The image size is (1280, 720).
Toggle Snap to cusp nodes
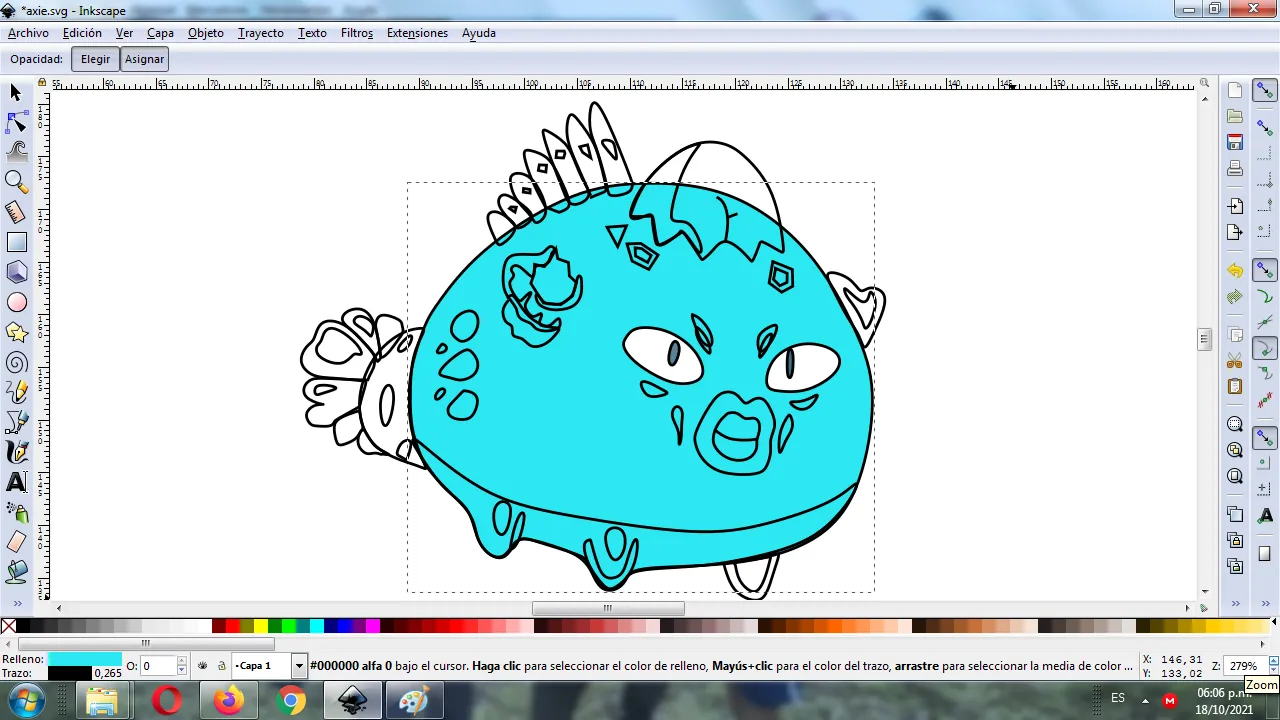click(x=1265, y=348)
